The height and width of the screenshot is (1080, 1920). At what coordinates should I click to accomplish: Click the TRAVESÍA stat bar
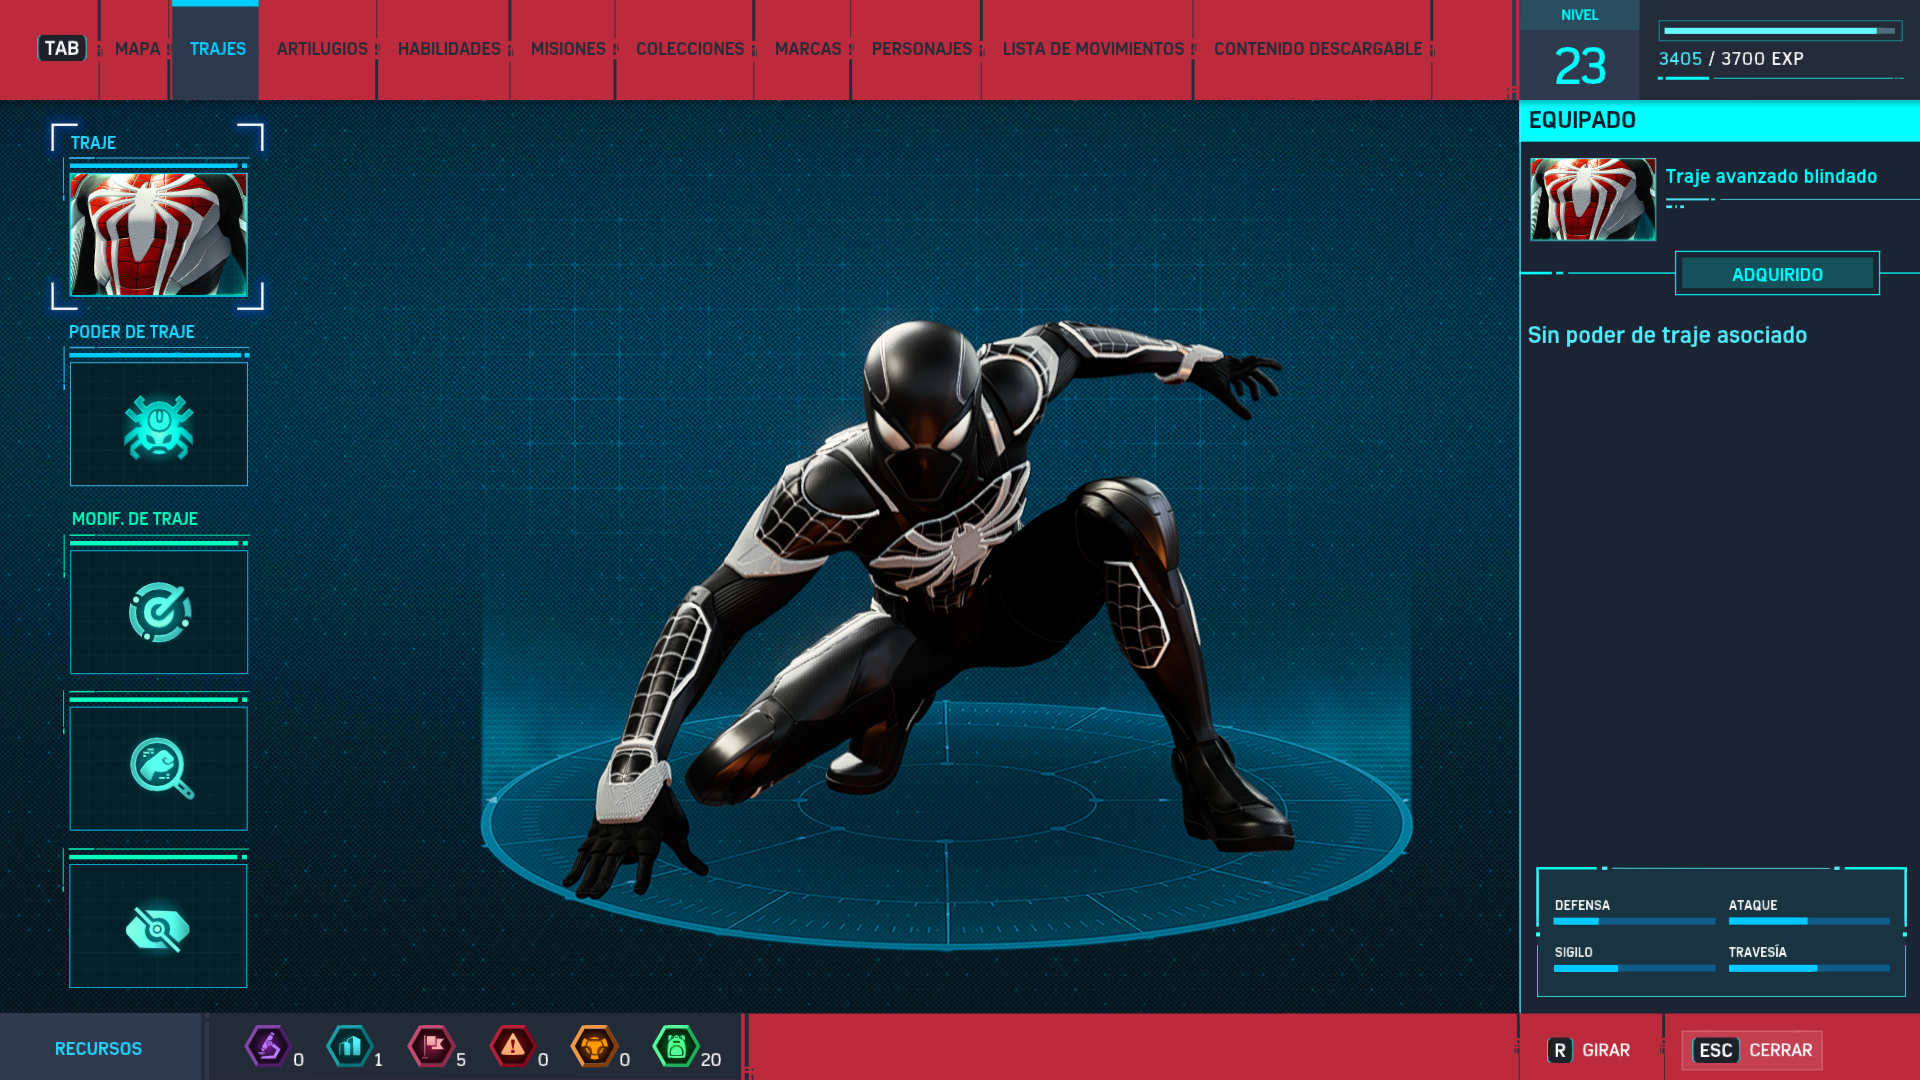[x=1808, y=968]
